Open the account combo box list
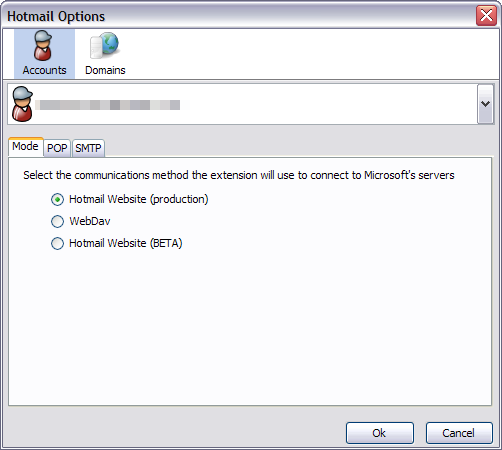Viewport: 502px width, 450px height. pos(251,104)
